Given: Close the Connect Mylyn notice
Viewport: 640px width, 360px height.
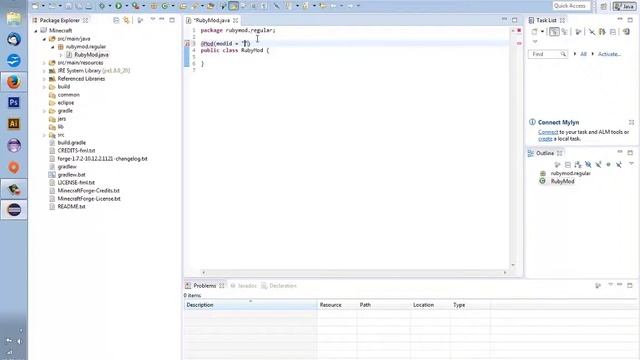Looking at the screenshot, I should click(x=631, y=122).
